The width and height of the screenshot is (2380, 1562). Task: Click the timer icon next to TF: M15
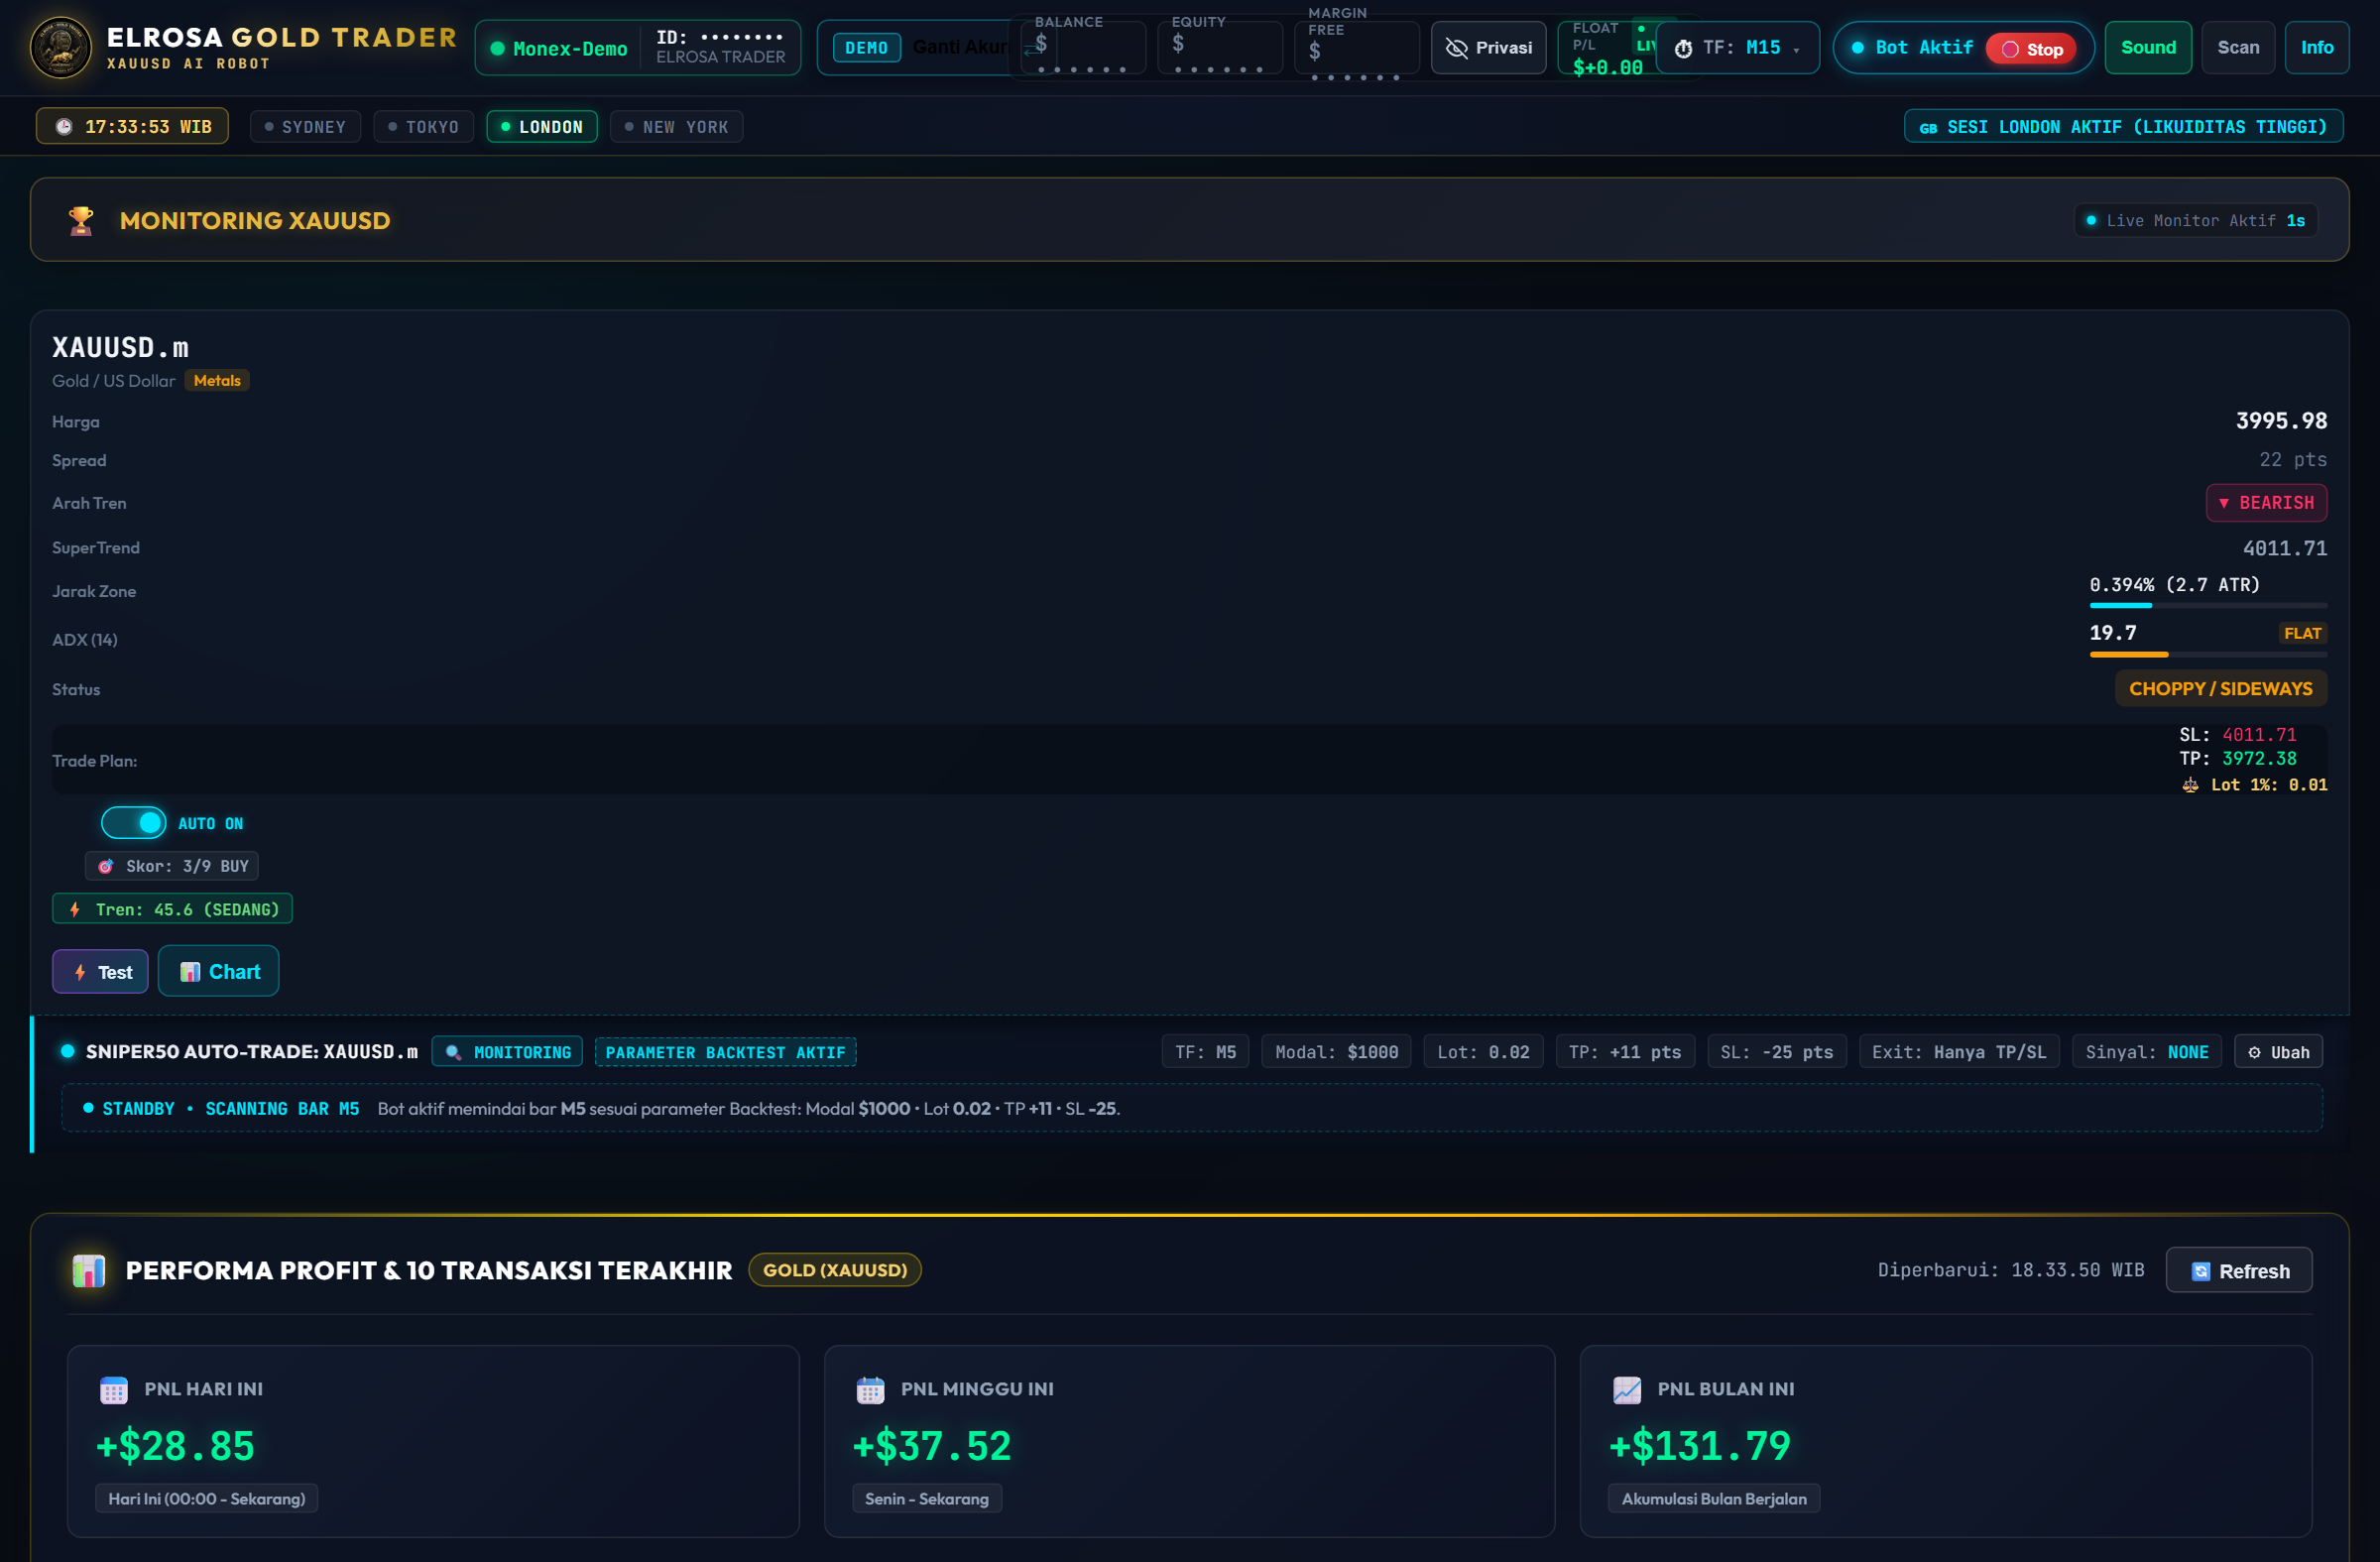[x=1683, y=48]
